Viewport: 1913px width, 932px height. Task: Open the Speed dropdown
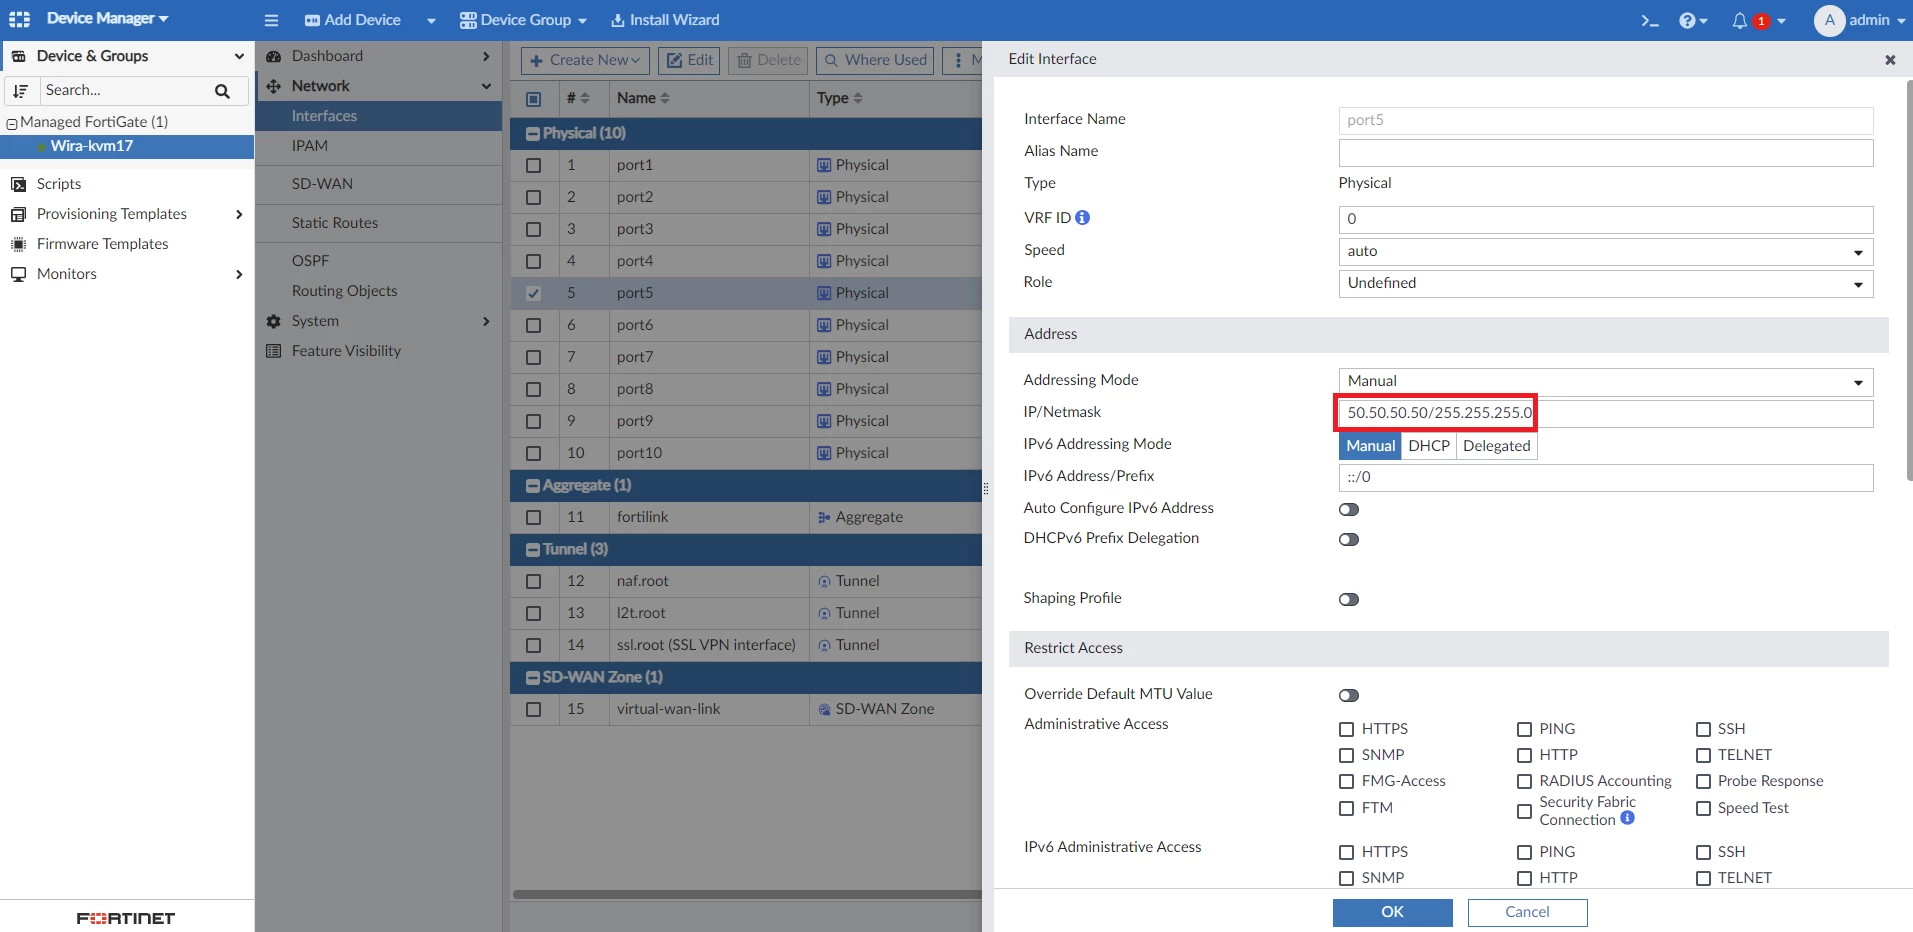tap(1606, 252)
